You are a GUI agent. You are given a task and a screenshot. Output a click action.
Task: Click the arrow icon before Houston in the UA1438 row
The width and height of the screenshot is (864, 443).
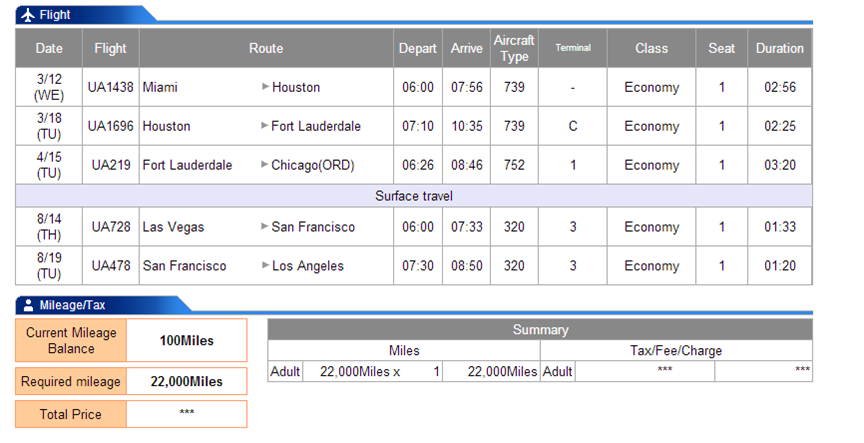(265, 87)
